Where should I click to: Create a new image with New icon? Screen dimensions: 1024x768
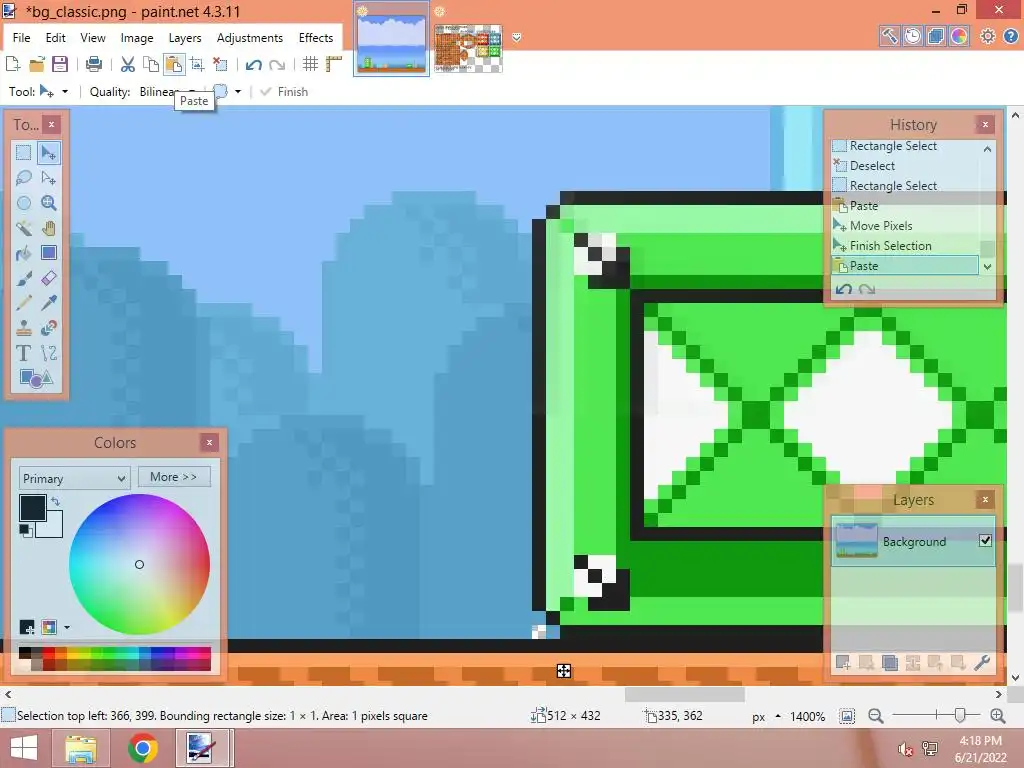[13, 64]
